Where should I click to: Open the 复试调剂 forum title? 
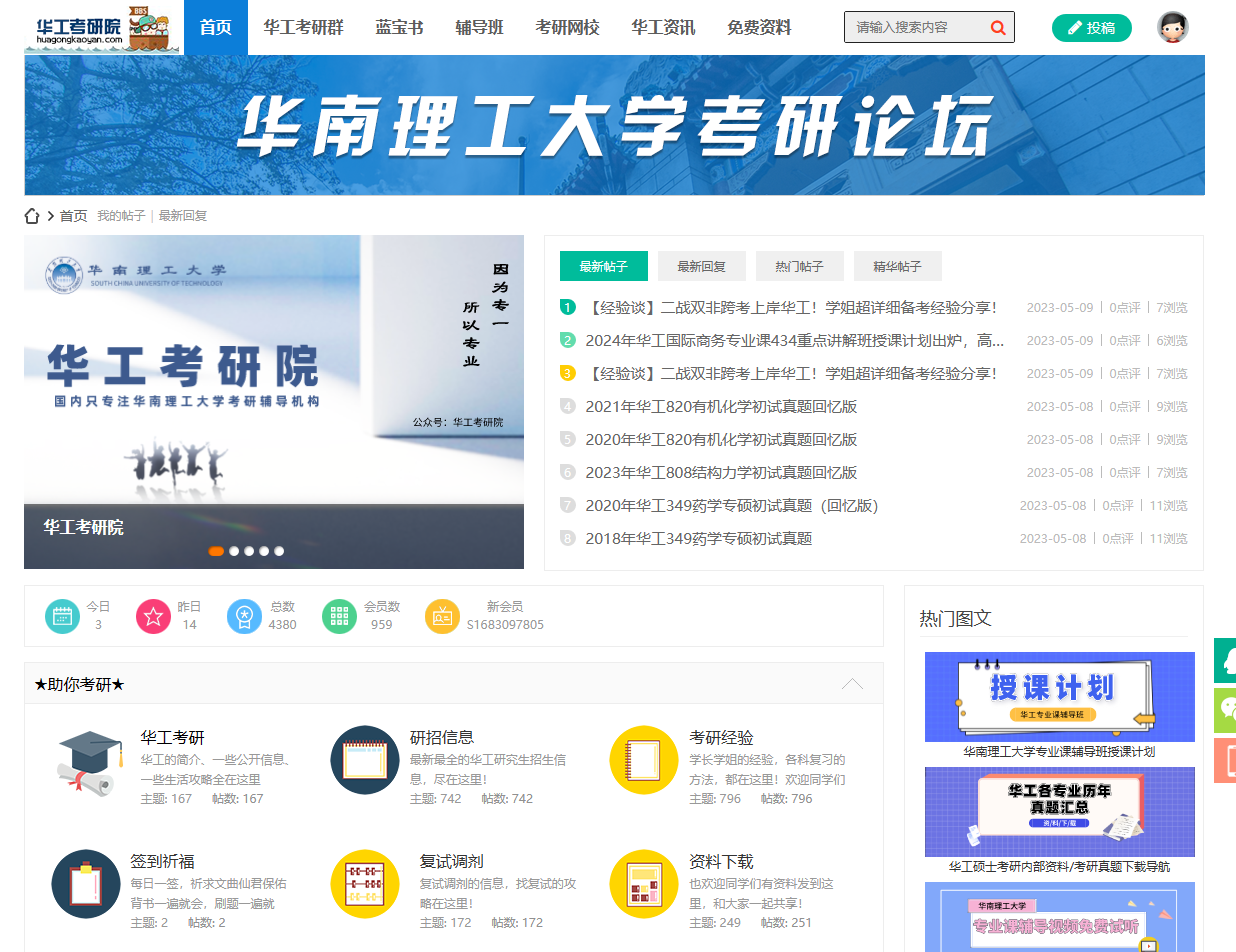[x=452, y=861]
